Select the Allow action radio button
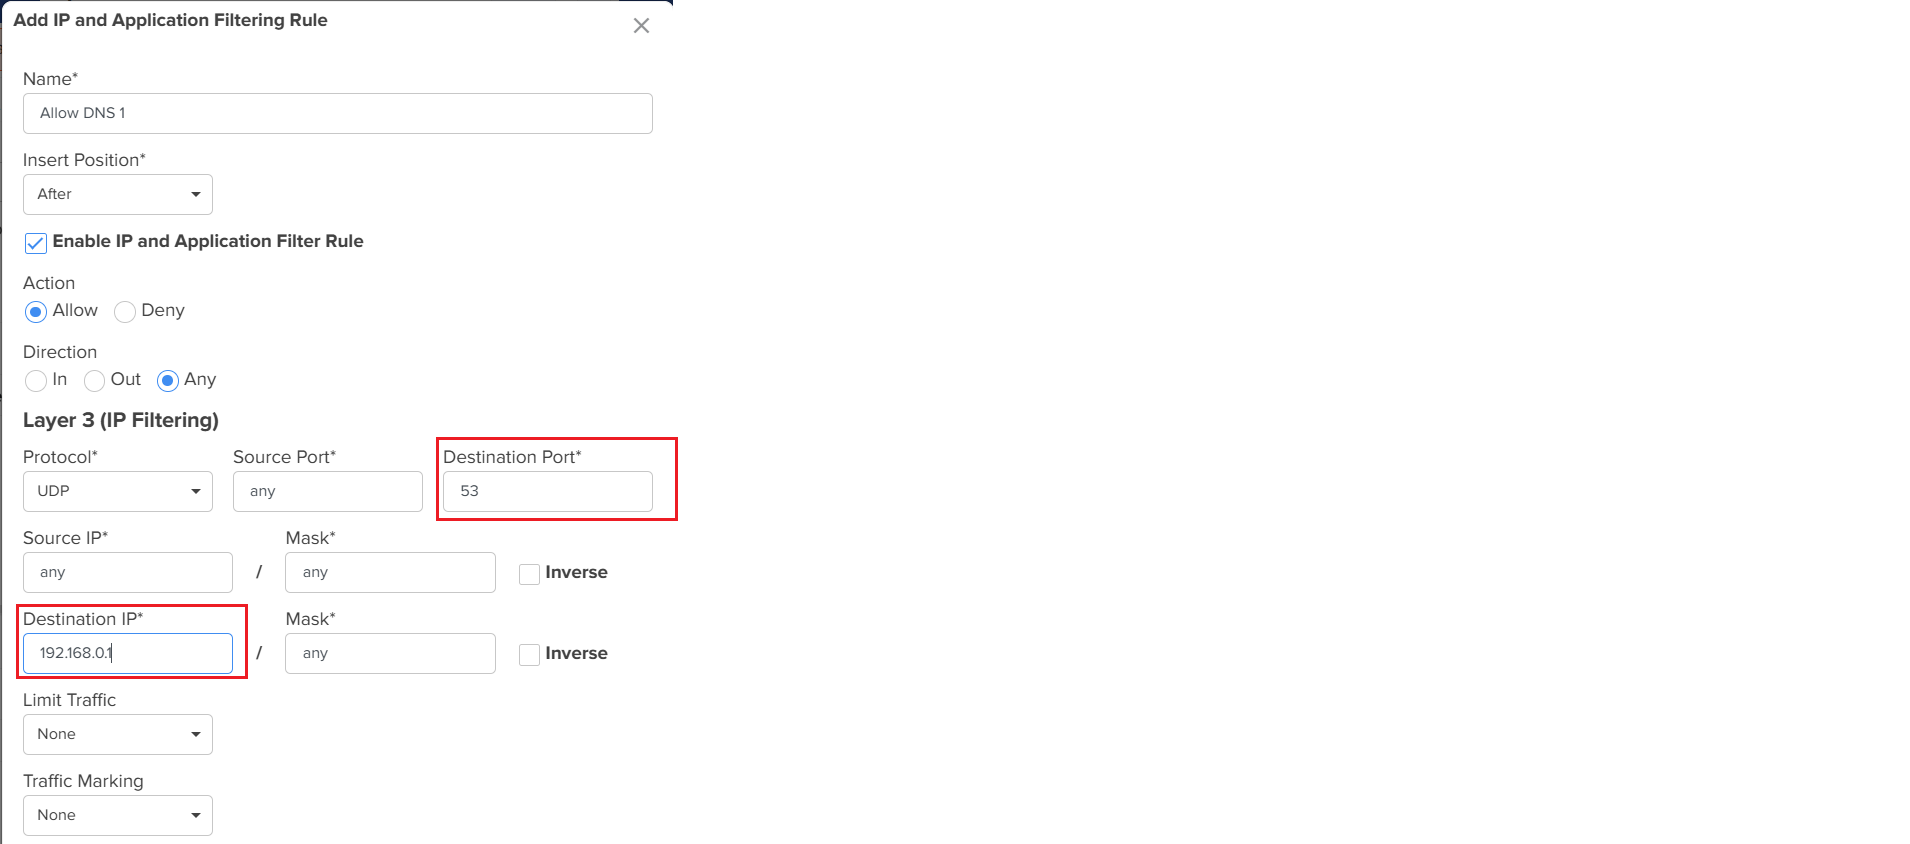Screen dimensions: 1910x844 pos(36,312)
